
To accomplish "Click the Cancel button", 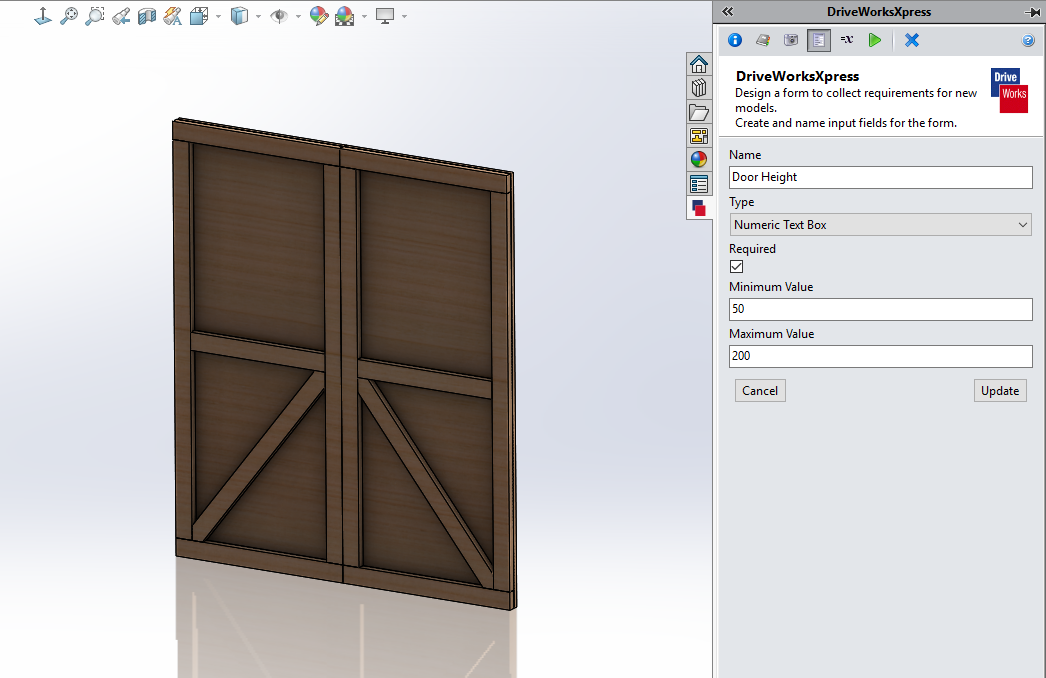I will tap(760, 391).
